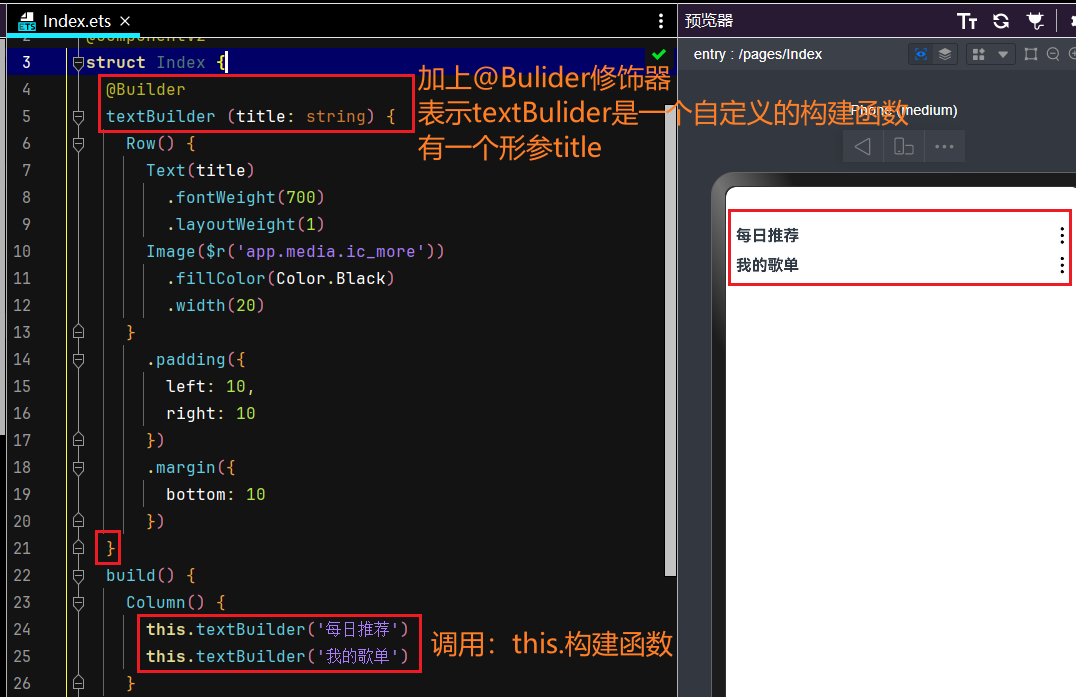Click the Index struct name on line 3
The width and height of the screenshot is (1076, 697).
tap(180, 62)
